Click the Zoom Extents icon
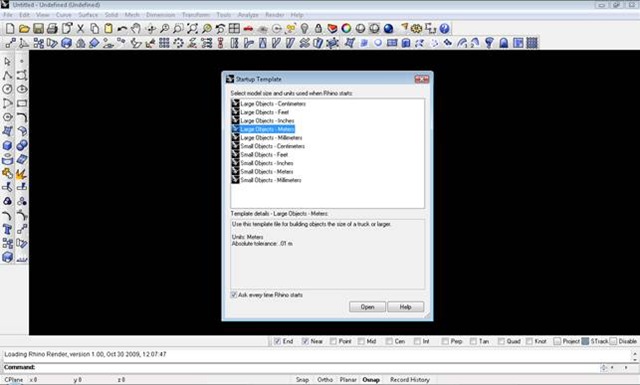Viewport: 640px width, 385px height. [x=192, y=29]
